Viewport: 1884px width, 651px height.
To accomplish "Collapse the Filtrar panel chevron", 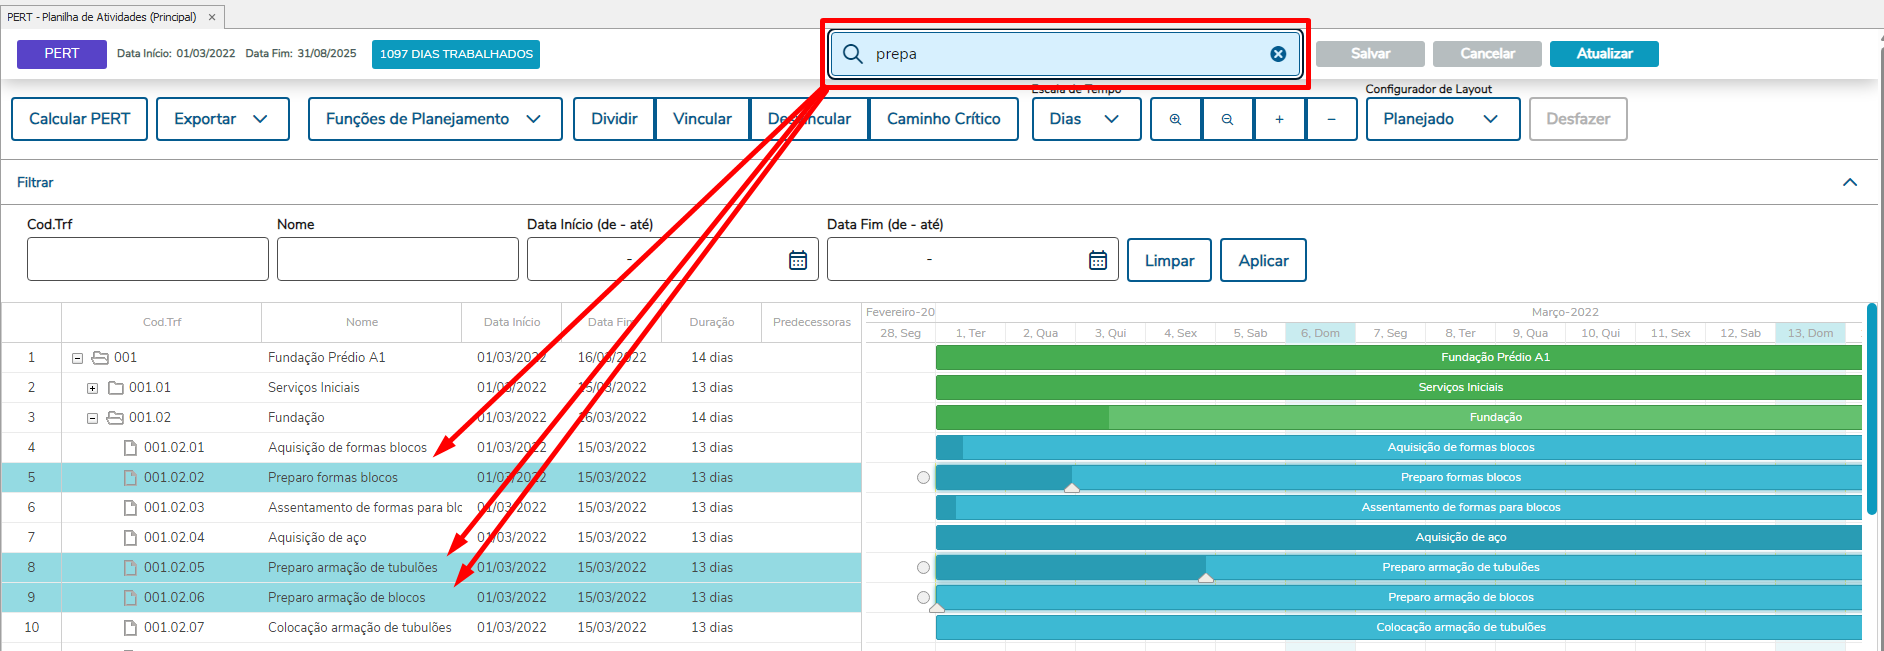I will click(1850, 182).
